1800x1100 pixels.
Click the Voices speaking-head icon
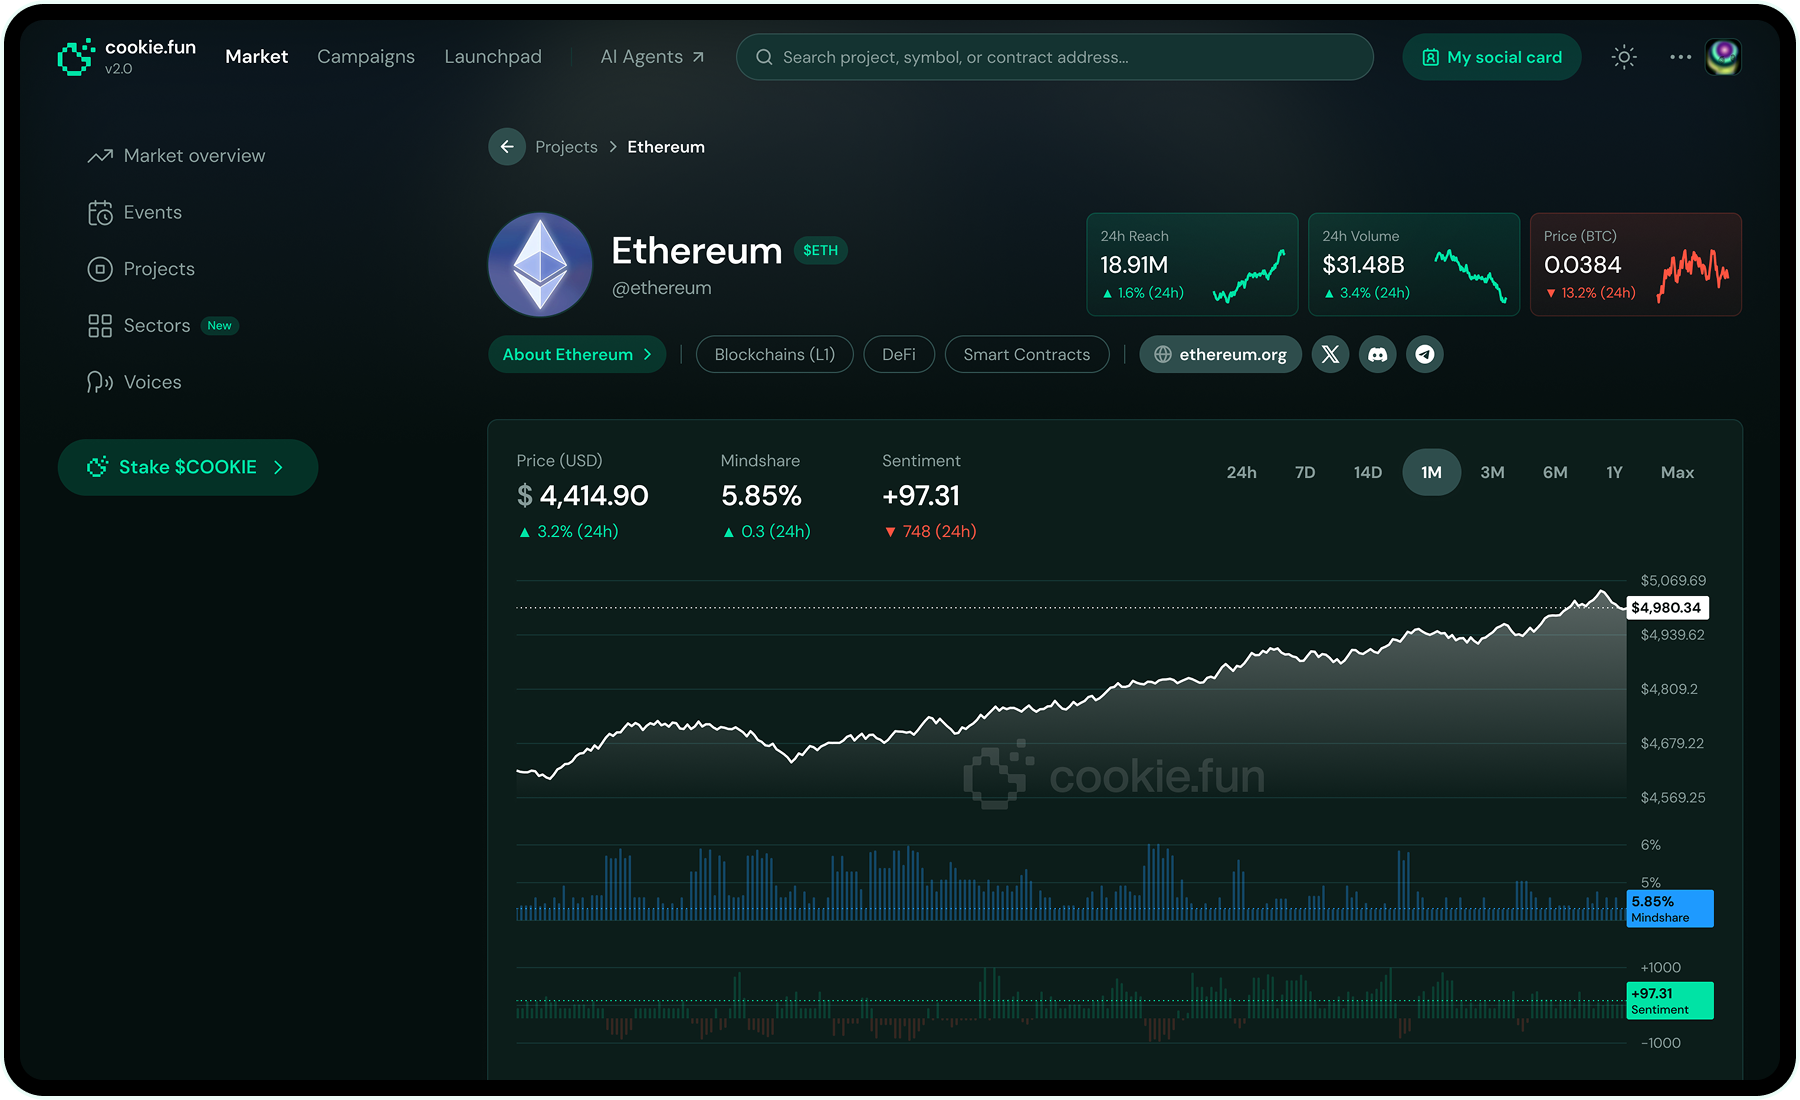tap(100, 382)
